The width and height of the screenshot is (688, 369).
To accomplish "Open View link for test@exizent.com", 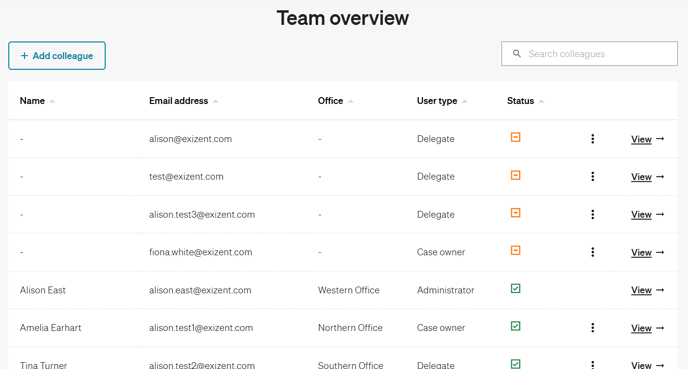I will (x=641, y=177).
